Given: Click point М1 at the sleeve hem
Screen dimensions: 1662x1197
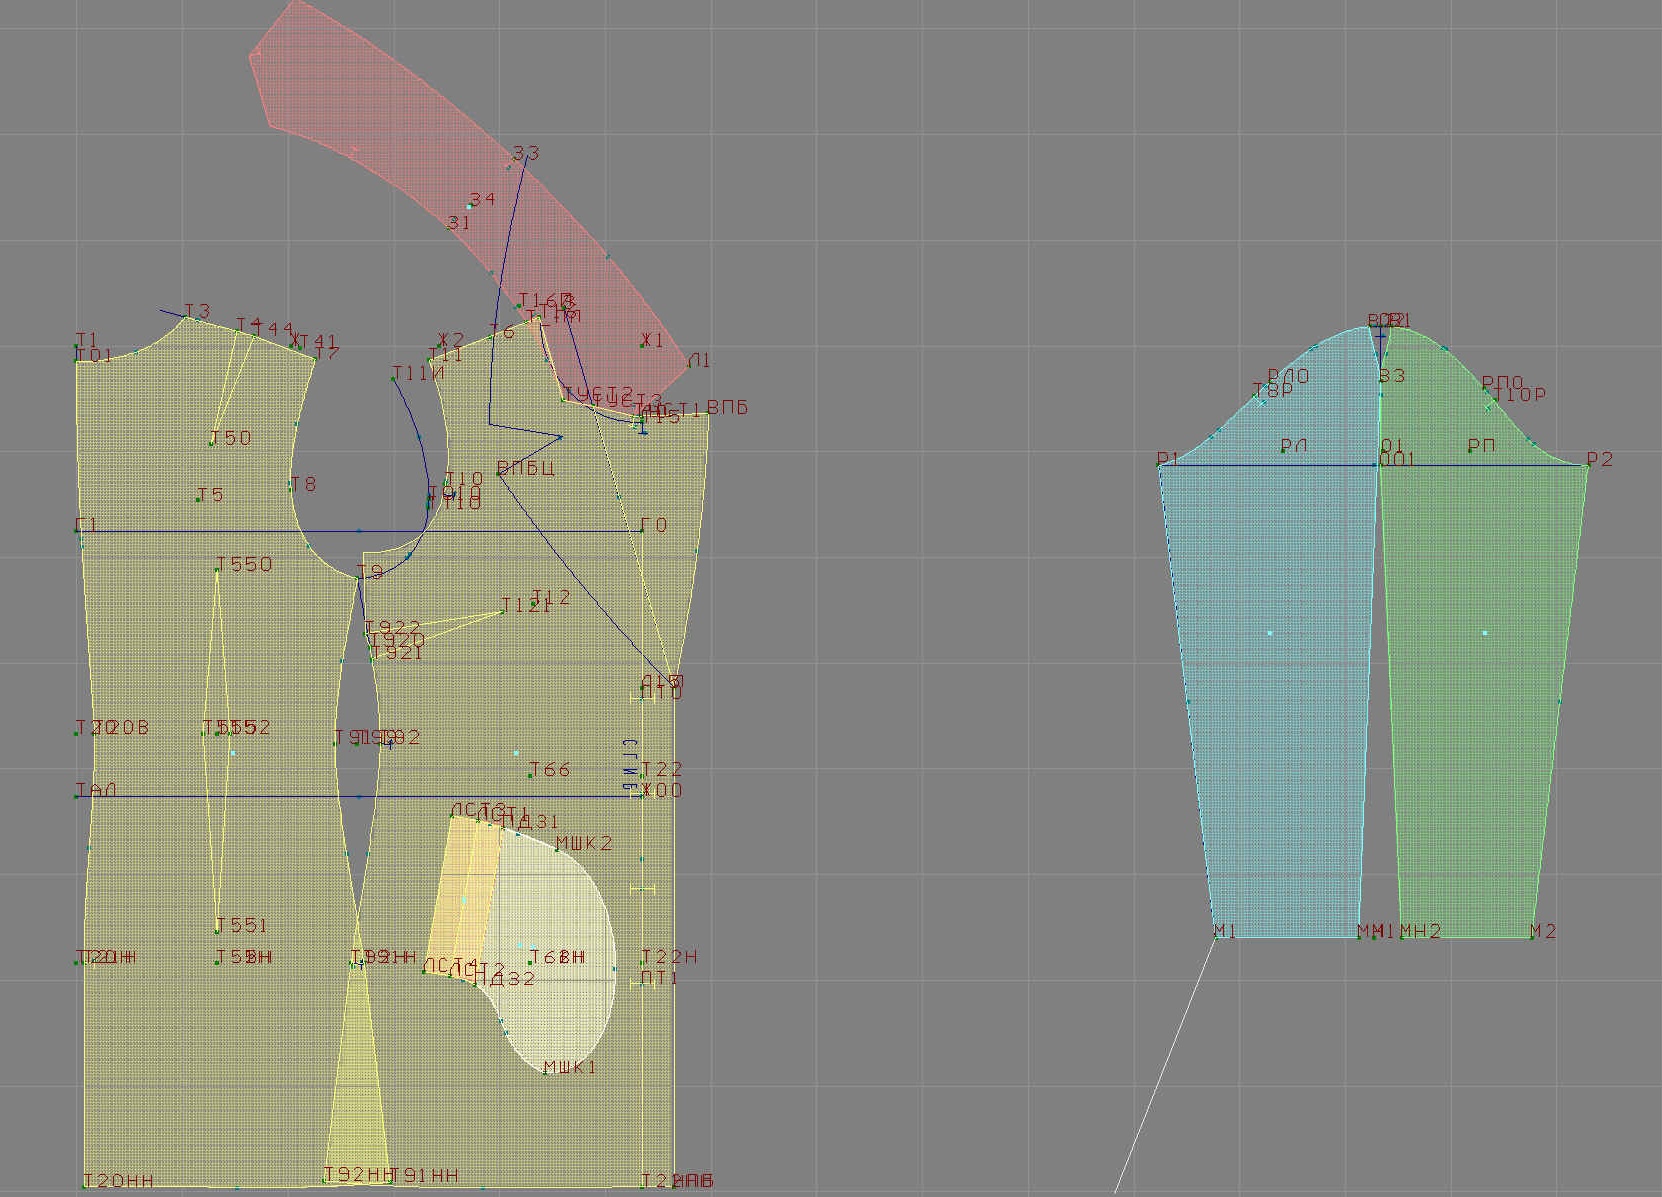Looking at the screenshot, I should click(1216, 937).
